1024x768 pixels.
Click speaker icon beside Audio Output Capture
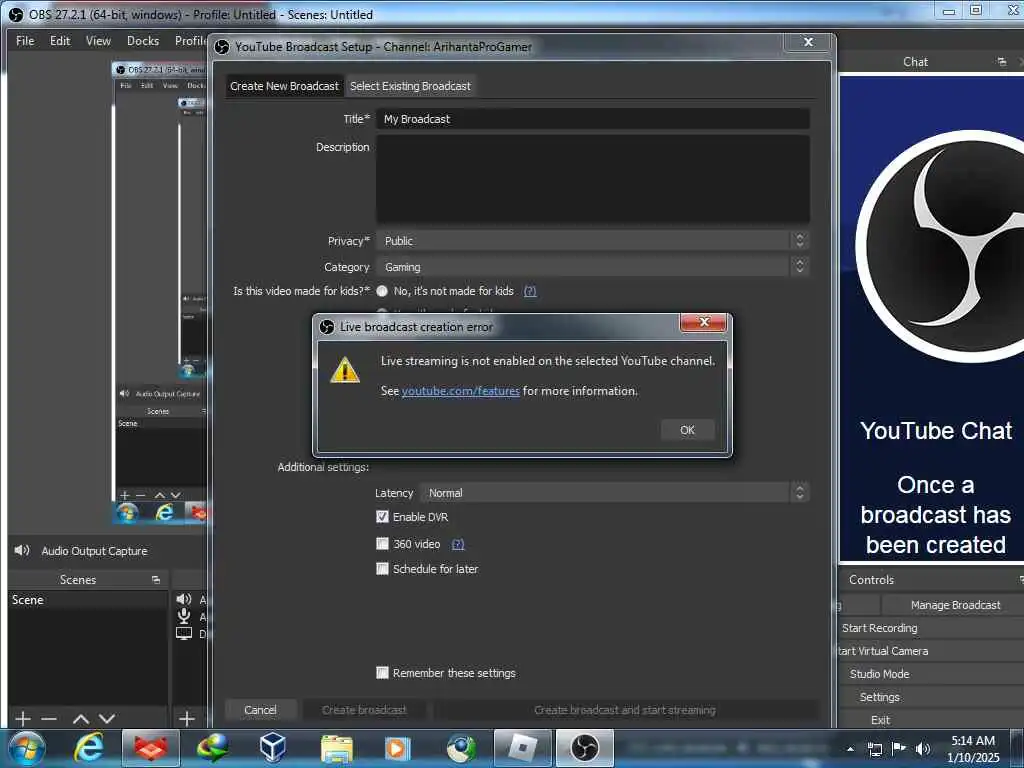point(22,551)
